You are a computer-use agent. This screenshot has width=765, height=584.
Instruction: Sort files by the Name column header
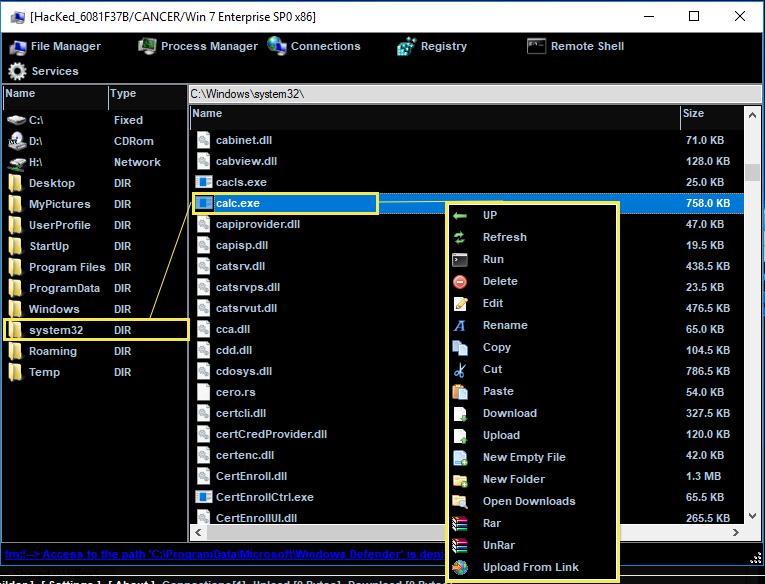coord(435,114)
